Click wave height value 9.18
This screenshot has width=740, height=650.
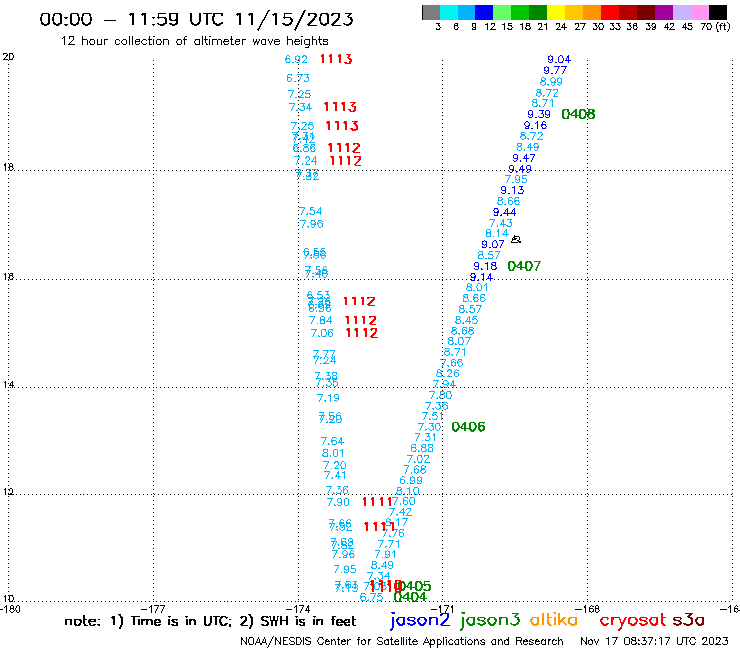[x=485, y=266]
